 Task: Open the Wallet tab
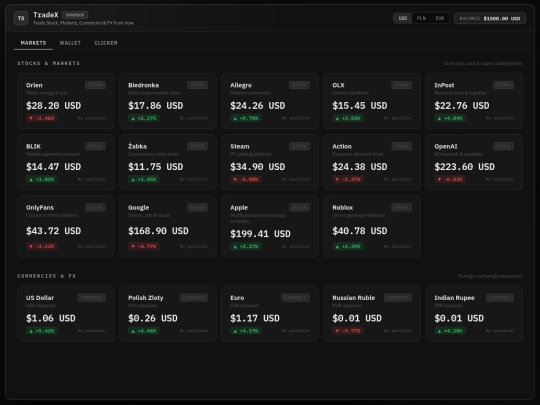coord(70,43)
